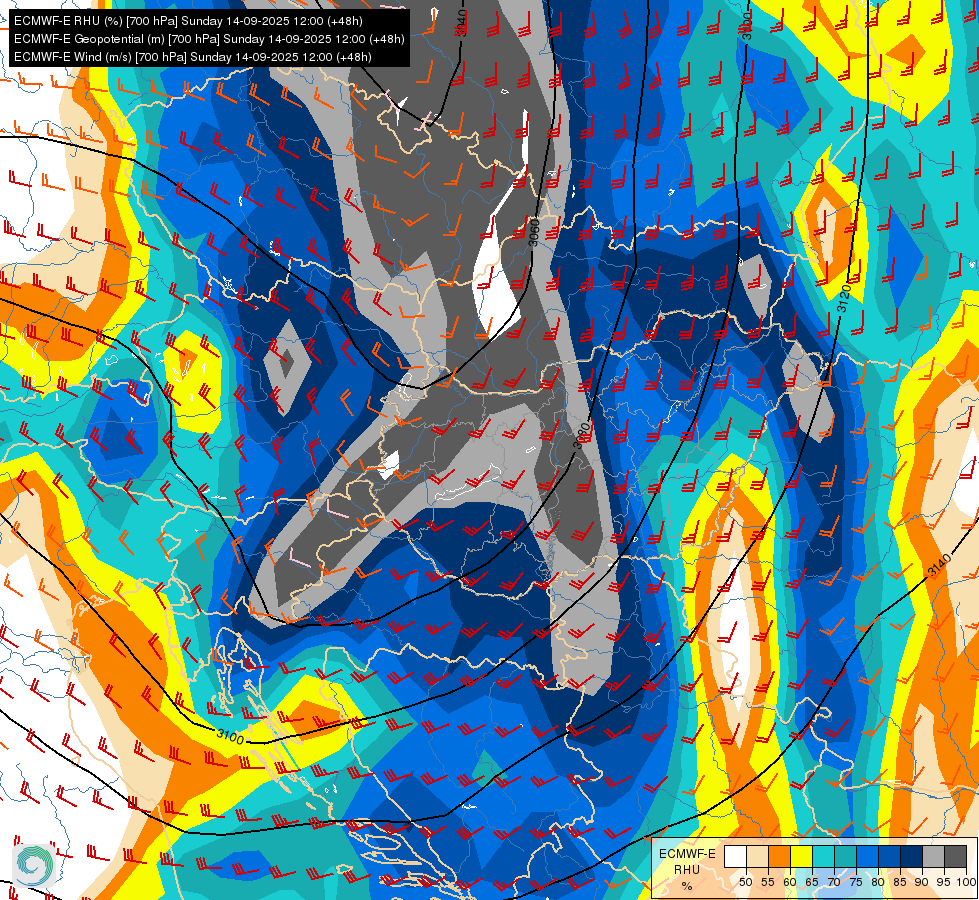Select the white swatch in the RHU legend
The width and height of the screenshot is (979, 900).
(x=735, y=856)
